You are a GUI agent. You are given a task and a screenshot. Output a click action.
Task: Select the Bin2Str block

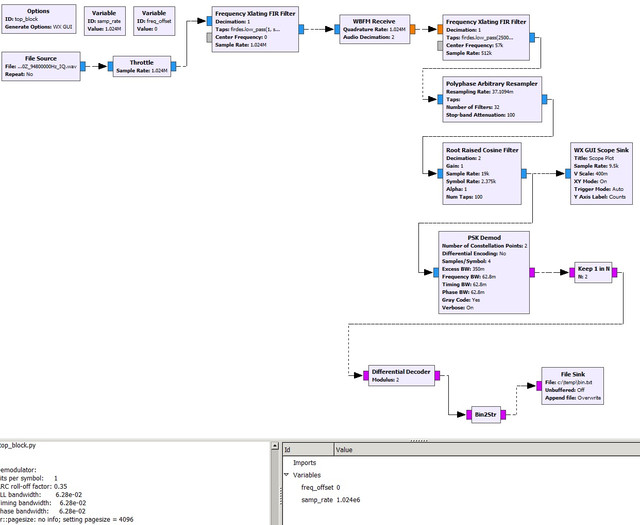point(486,415)
